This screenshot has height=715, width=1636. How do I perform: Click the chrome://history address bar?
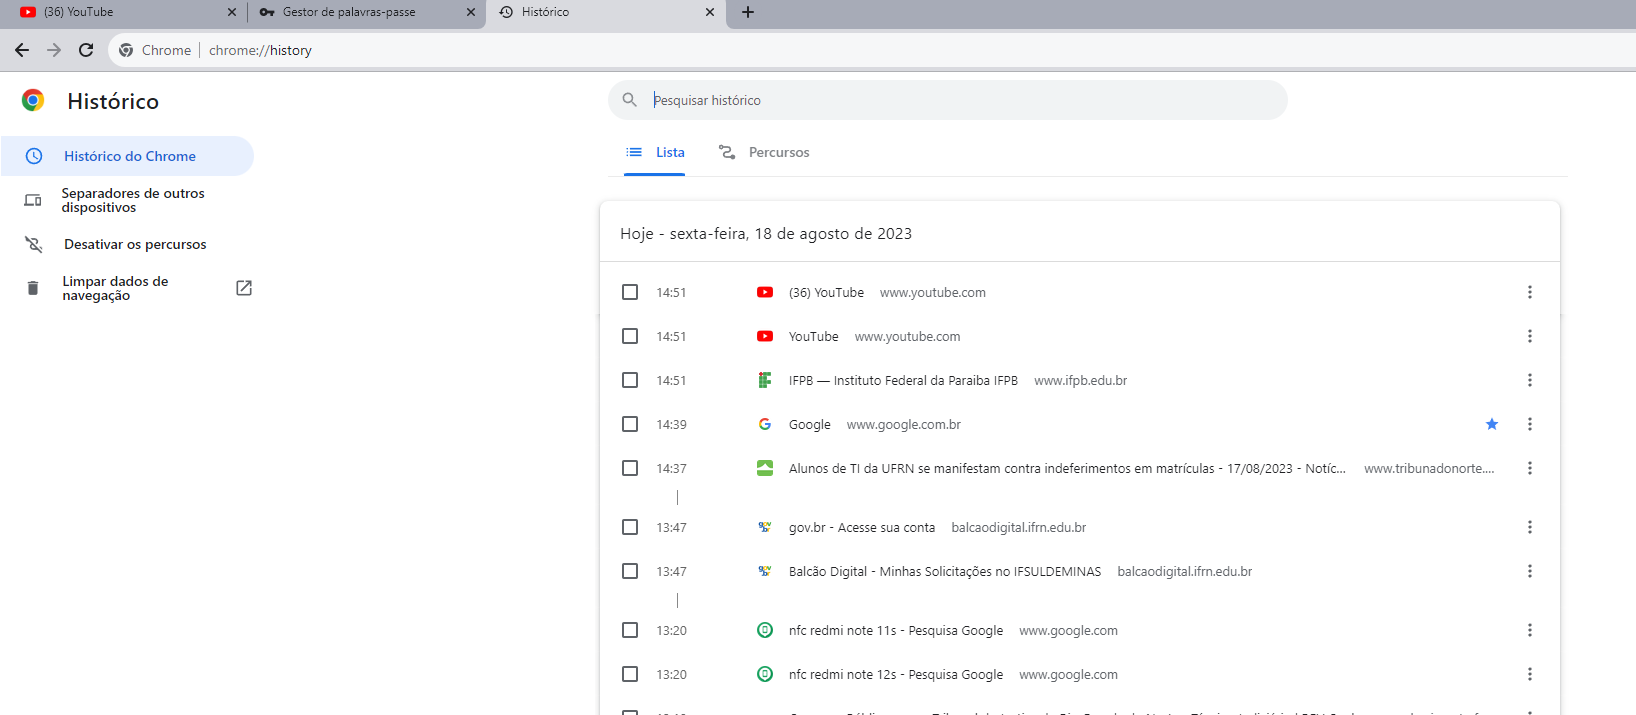pyautogui.click(x=870, y=50)
